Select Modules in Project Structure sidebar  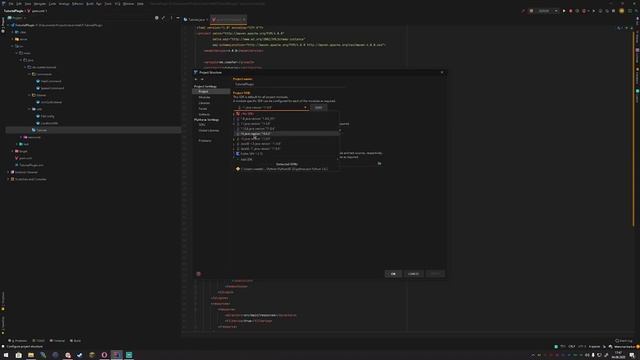point(204,97)
